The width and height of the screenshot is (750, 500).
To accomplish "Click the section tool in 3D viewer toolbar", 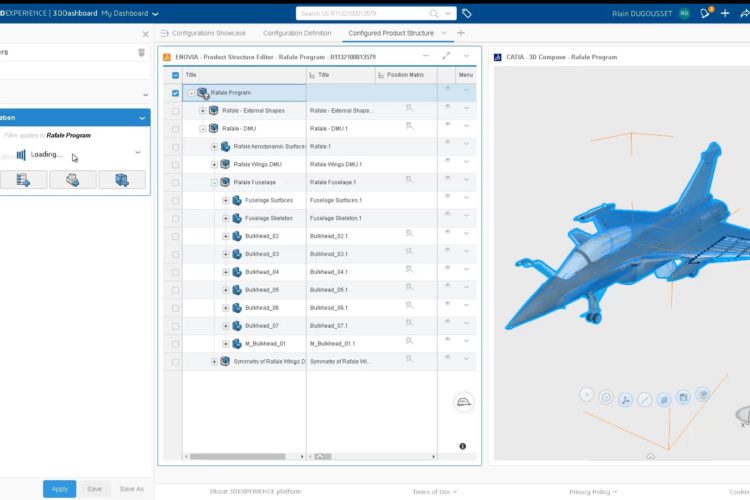I will click(664, 399).
